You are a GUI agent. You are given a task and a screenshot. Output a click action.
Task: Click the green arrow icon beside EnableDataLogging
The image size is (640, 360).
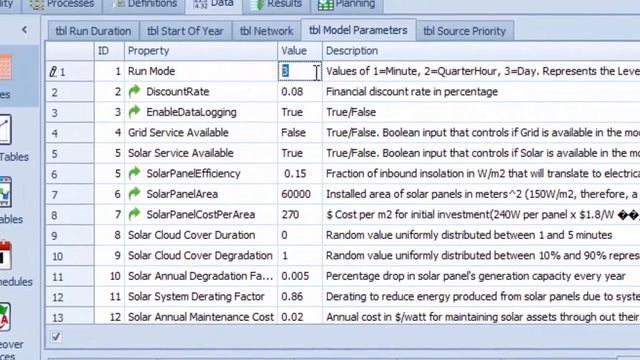click(x=134, y=111)
